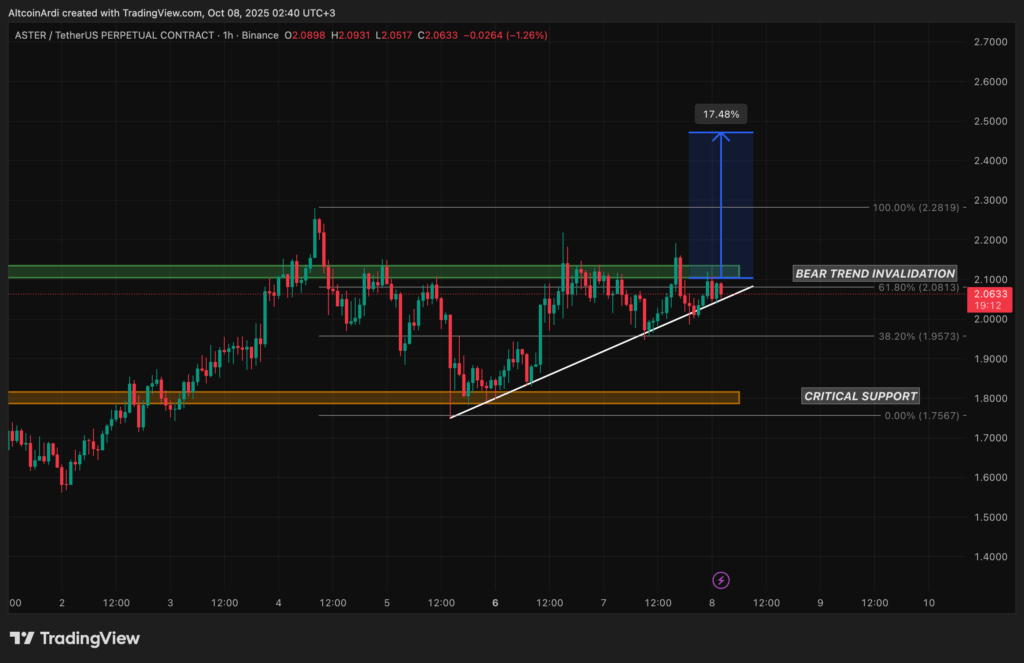1024x663 pixels.
Task: Click the BEAR TREND INVALIDATION label
Action: pyautogui.click(x=875, y=273)
